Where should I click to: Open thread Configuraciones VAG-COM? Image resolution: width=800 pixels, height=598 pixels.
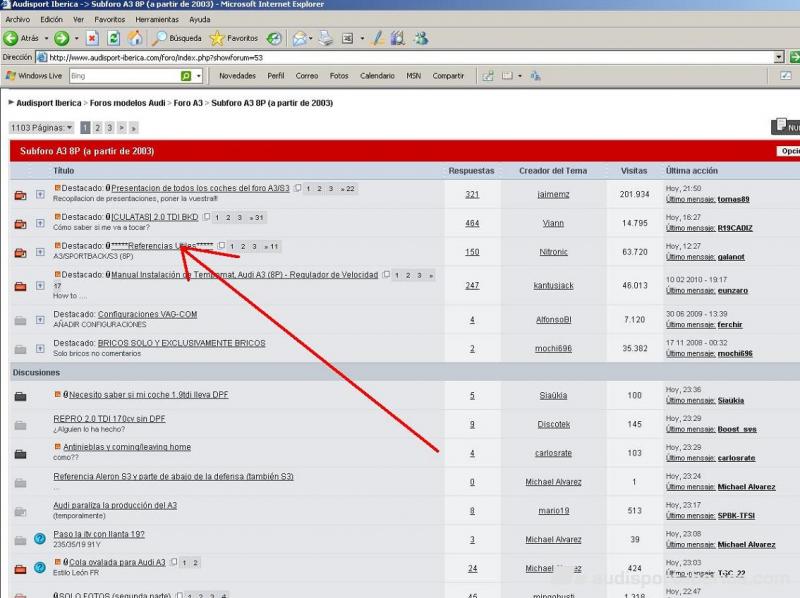tap(147, 314)
